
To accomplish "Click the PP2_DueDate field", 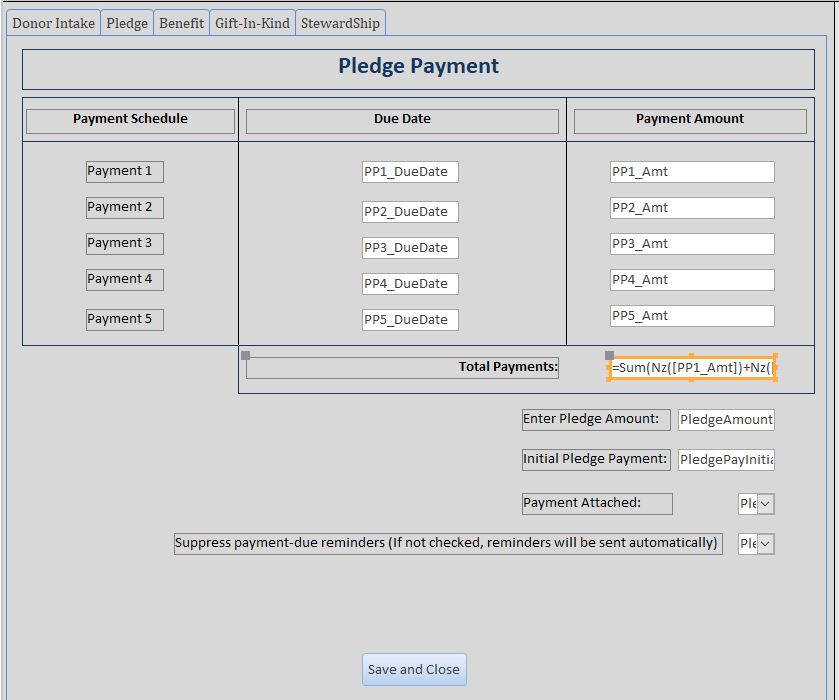I will pyautogui.click(x=410, y=212).
